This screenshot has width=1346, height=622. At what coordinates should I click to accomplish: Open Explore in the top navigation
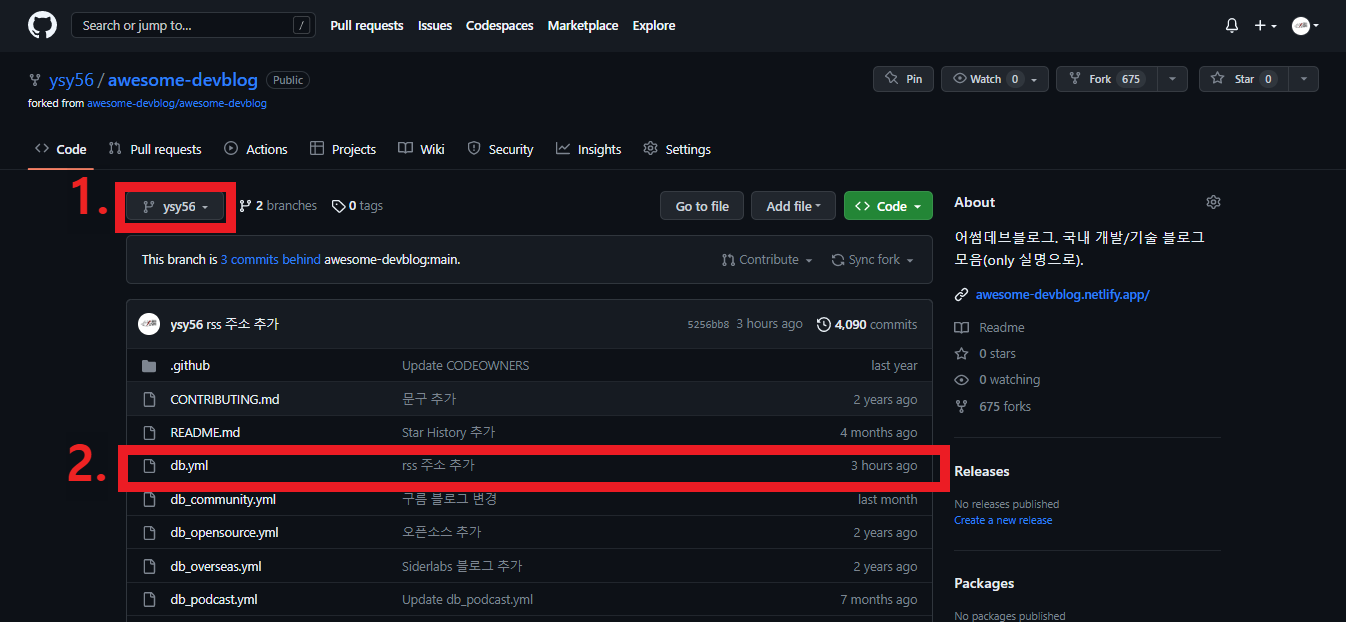point(654,25)
